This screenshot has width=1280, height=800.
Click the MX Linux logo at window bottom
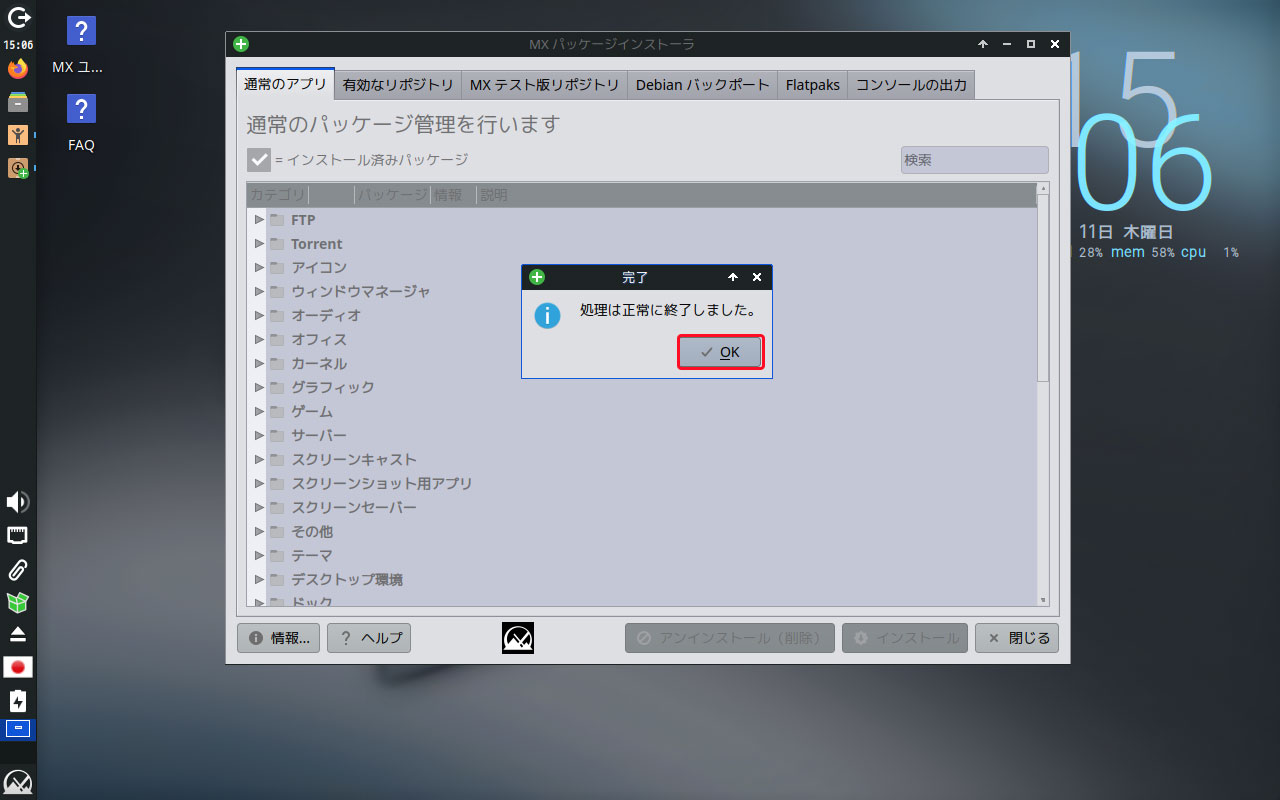point(518,638)
